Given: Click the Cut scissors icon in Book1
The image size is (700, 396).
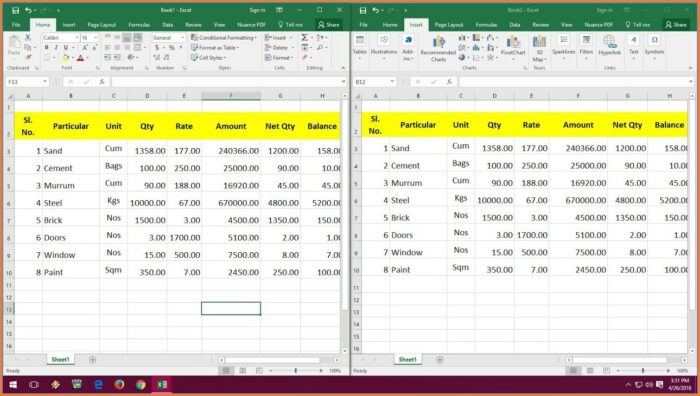Looking at the screenshot, I should (28, 38).
